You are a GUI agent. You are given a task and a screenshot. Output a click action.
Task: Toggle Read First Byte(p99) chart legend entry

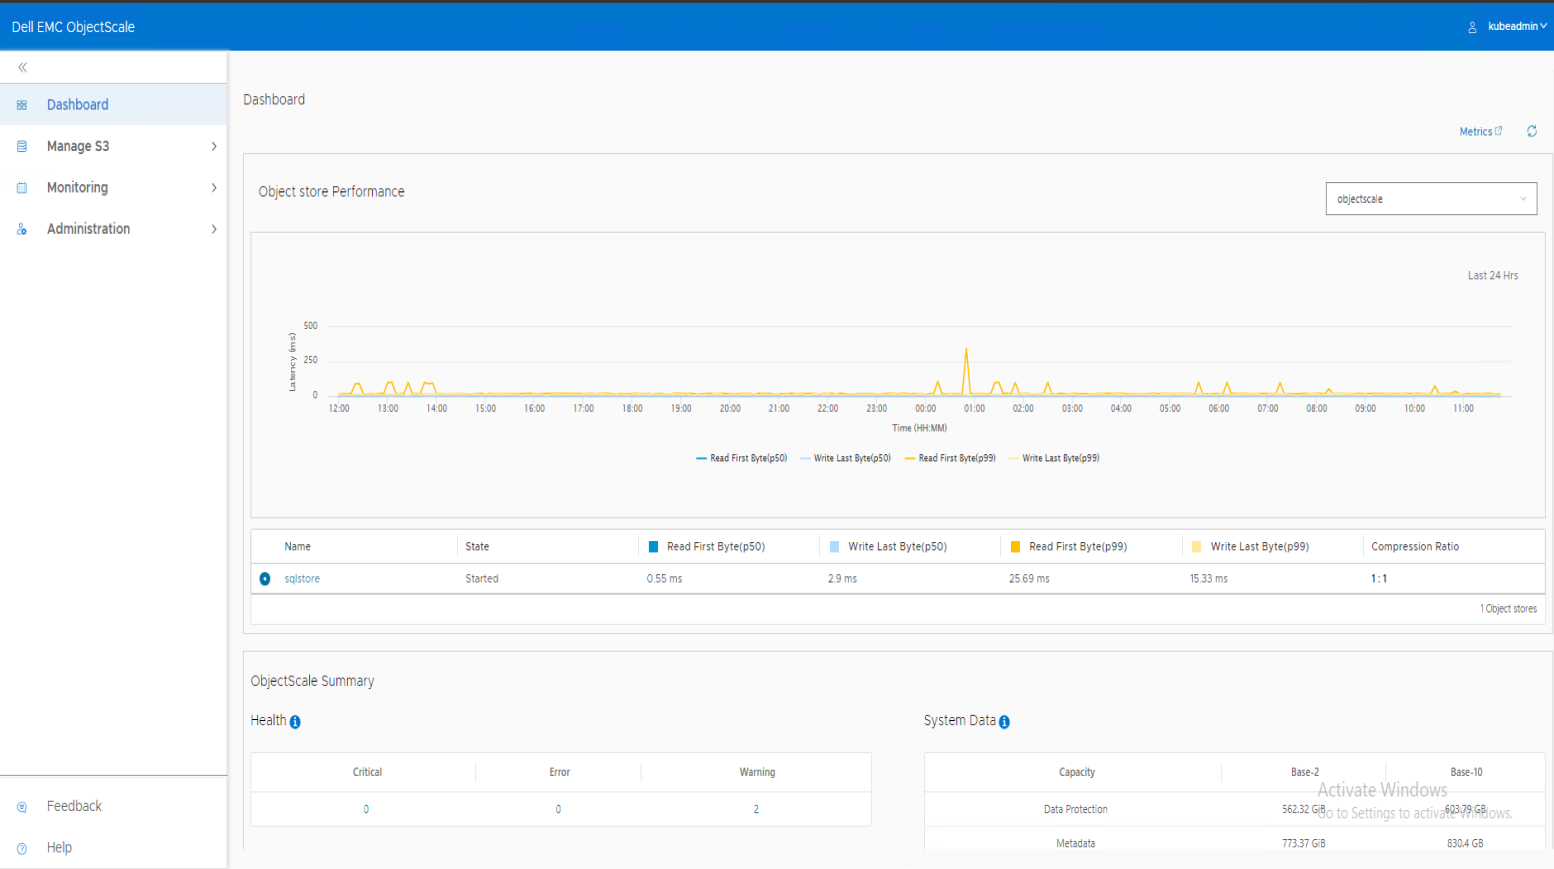950,458
